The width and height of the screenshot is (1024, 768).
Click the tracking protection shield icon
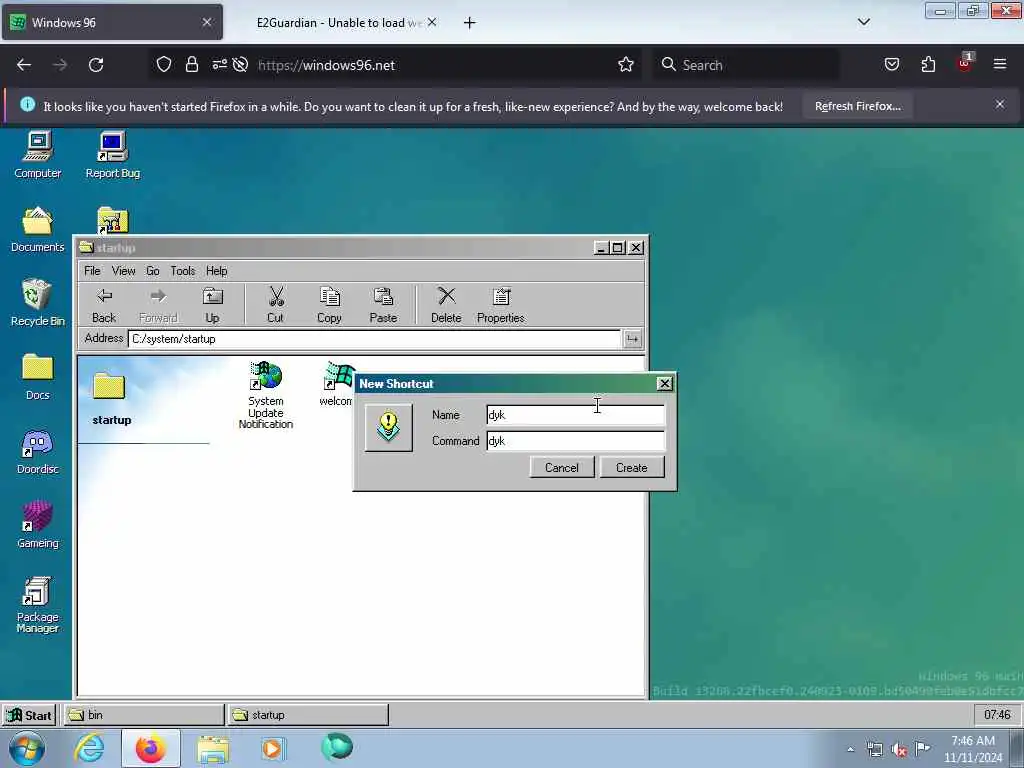pyautogui.click(x=164, y=65)
